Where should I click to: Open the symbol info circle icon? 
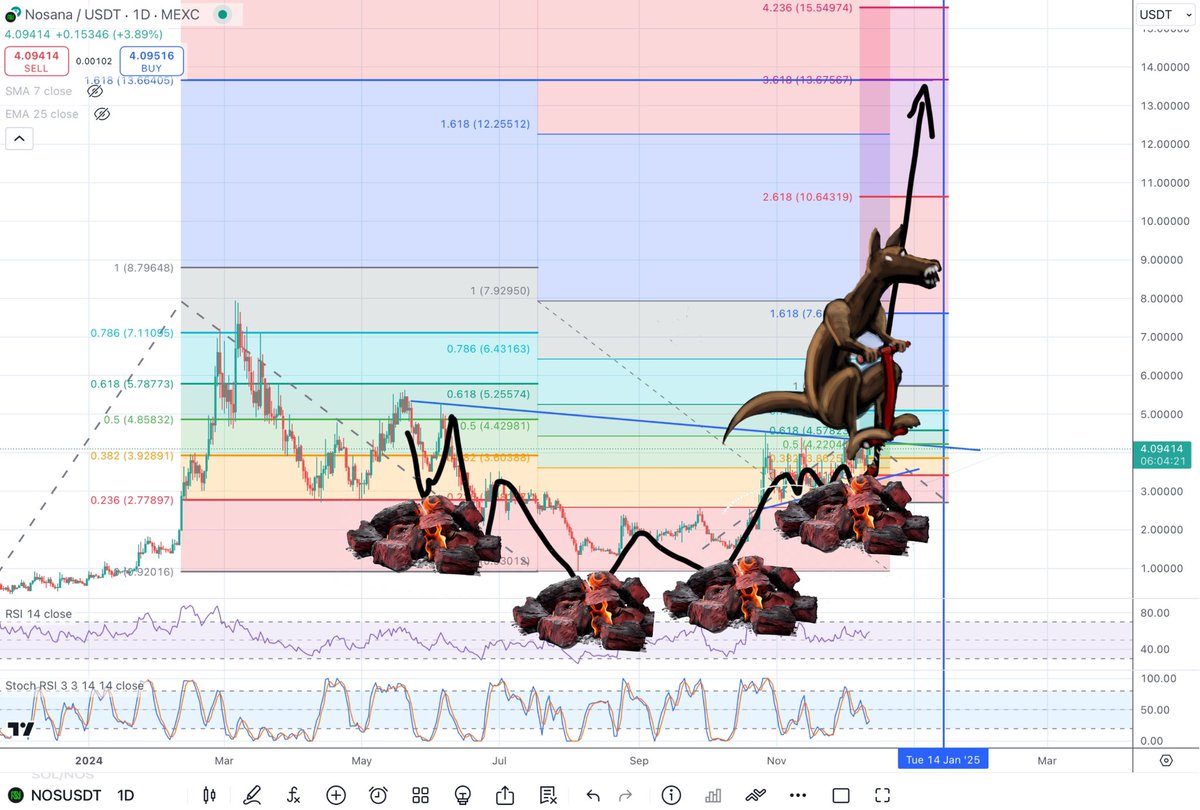[x=671, y=796]
